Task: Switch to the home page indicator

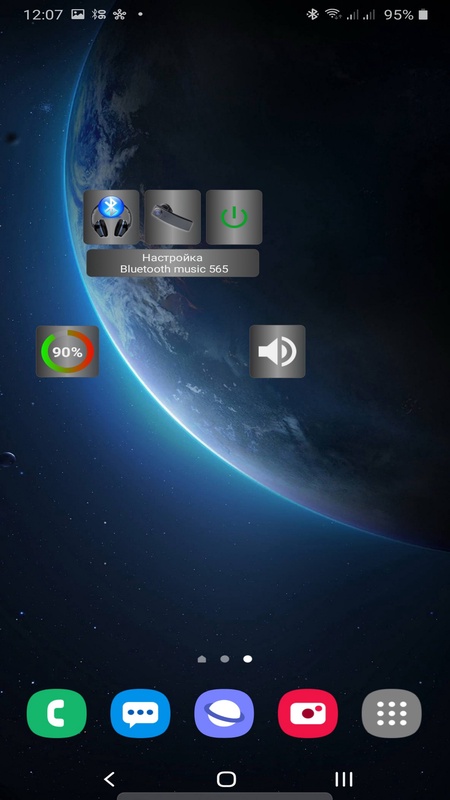Action: pos(202,659)
